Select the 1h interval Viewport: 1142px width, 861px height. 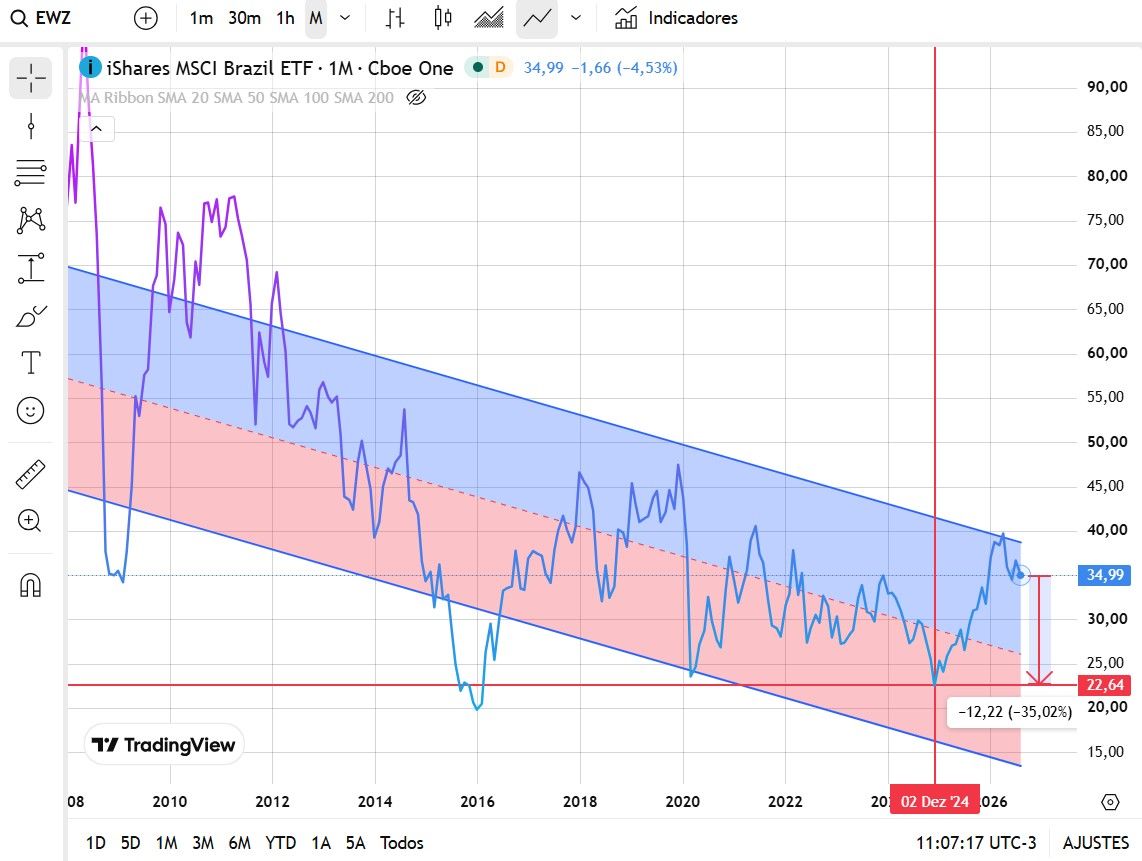click(286, 17)
